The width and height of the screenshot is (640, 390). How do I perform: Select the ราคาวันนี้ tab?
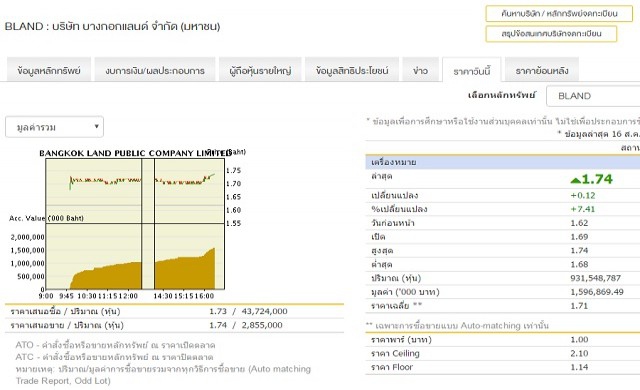(471, 71)
